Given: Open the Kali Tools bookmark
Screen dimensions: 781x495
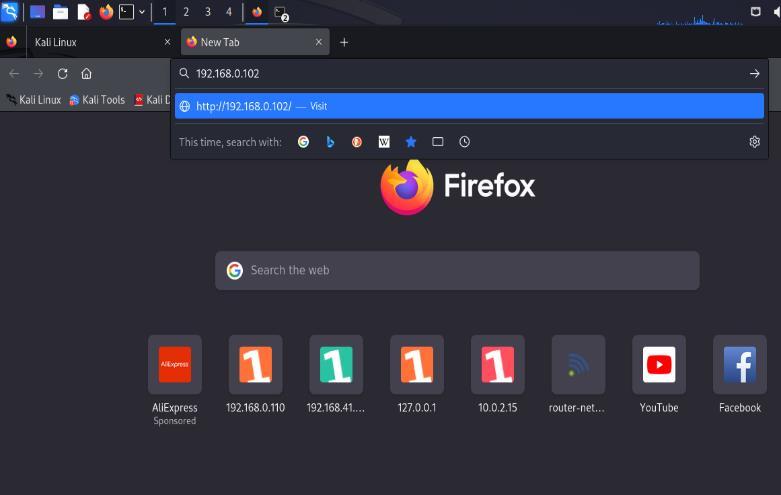Looking at the screenshot, I should click(x=97, y=100).
